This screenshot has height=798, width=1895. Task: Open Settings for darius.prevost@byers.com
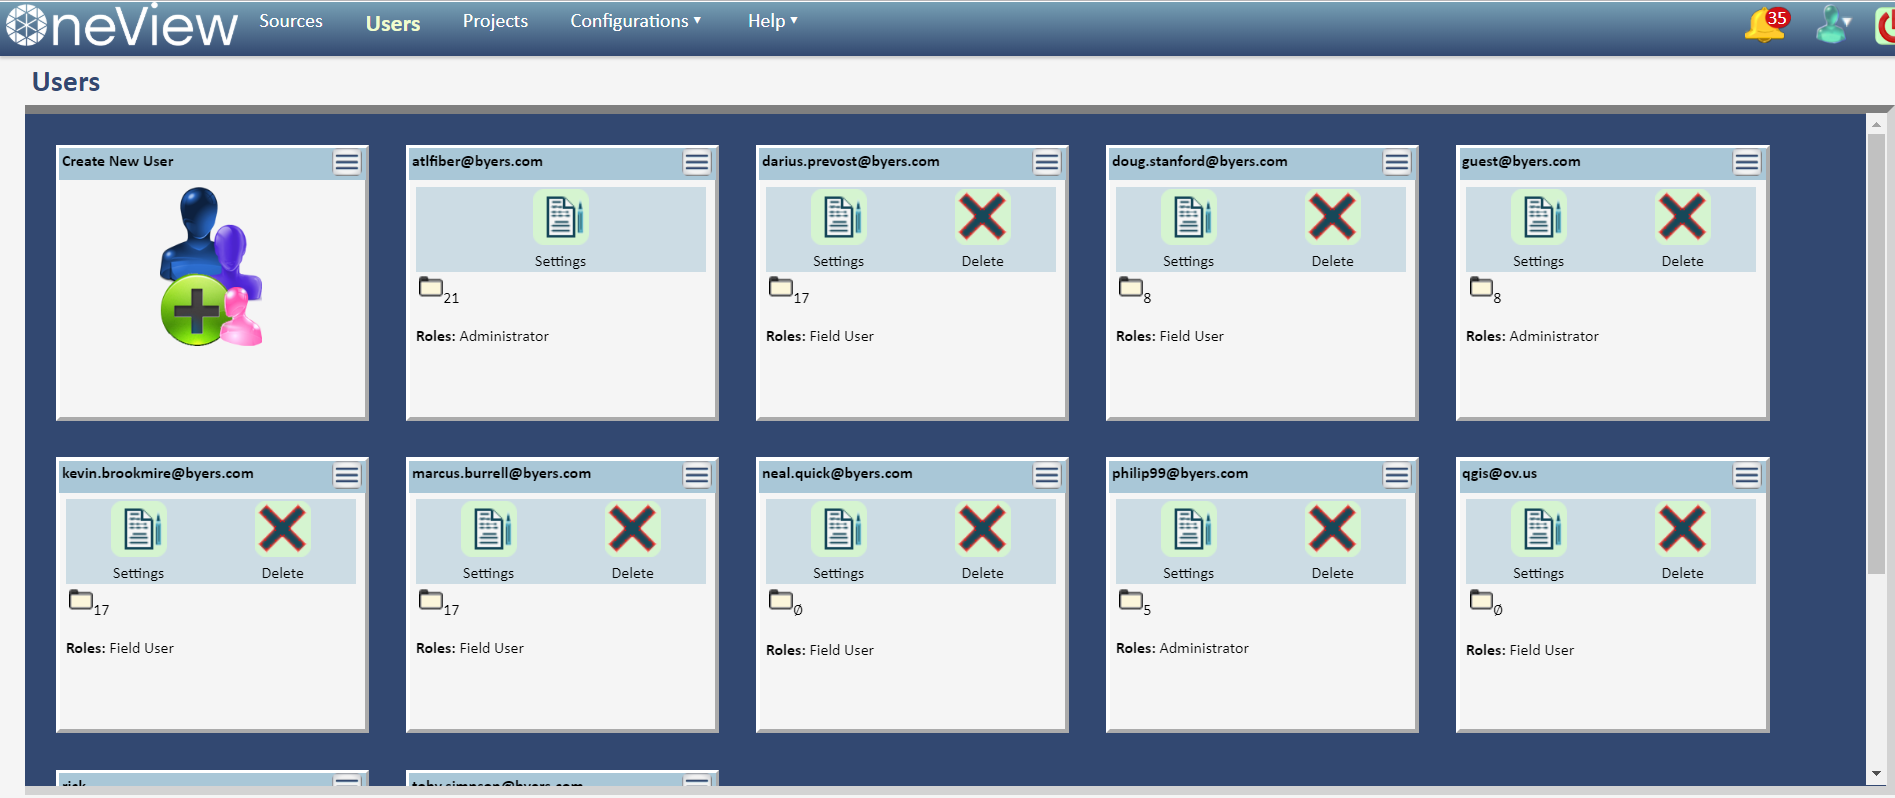[838, 218]
